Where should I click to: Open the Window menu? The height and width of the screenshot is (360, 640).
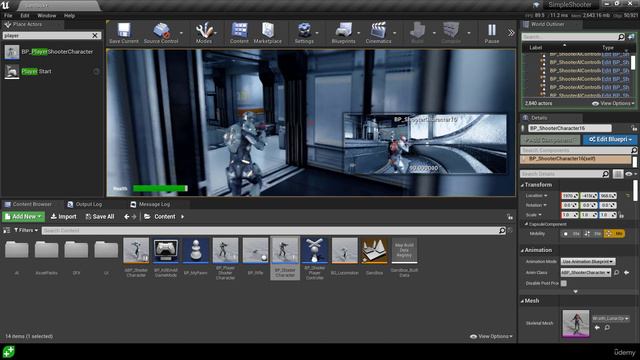coord(47,16)
